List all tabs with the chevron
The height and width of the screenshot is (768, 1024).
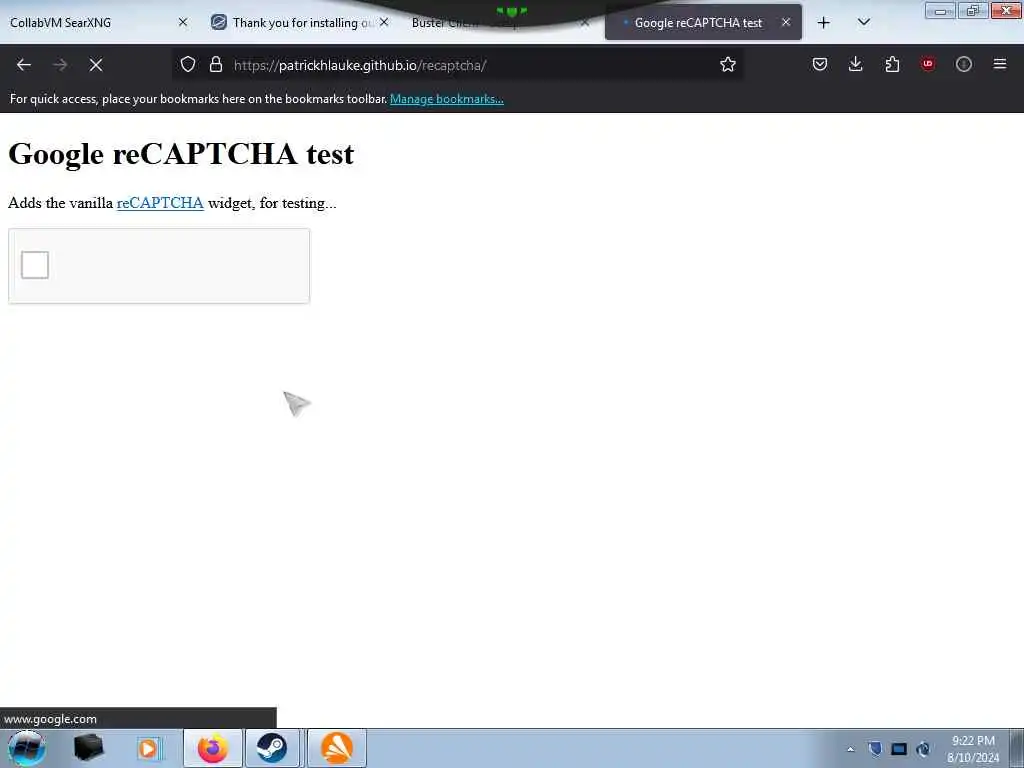(863, 22)
